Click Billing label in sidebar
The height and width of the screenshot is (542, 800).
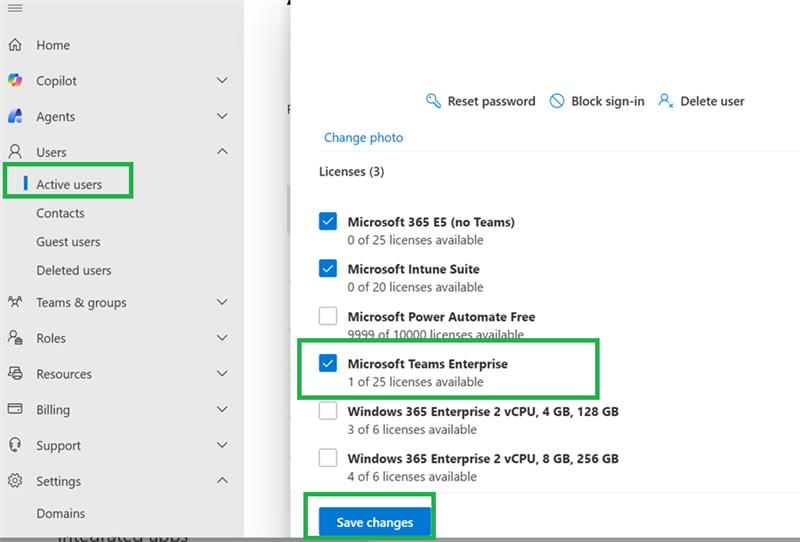pyautogui.click(x=53, y=409)
